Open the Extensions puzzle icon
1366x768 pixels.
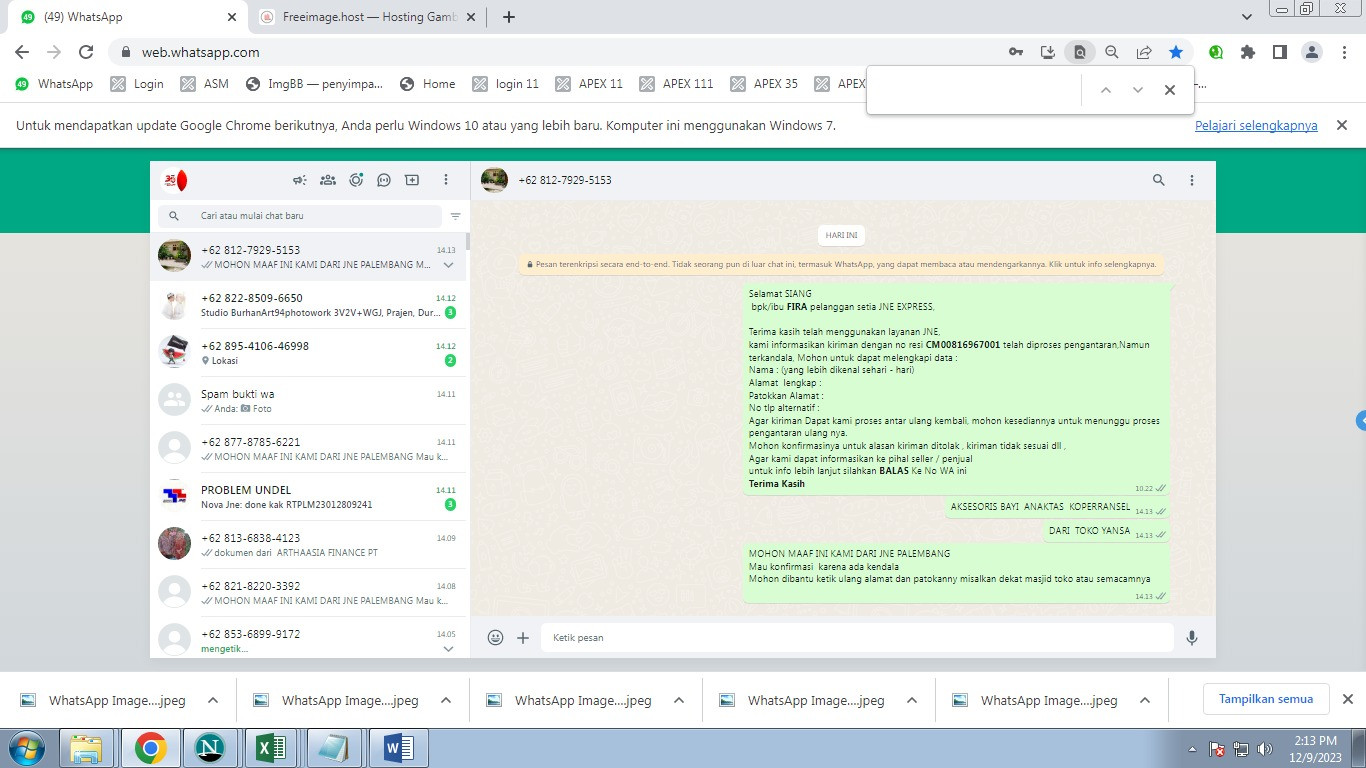click(x=1248, y=52)
